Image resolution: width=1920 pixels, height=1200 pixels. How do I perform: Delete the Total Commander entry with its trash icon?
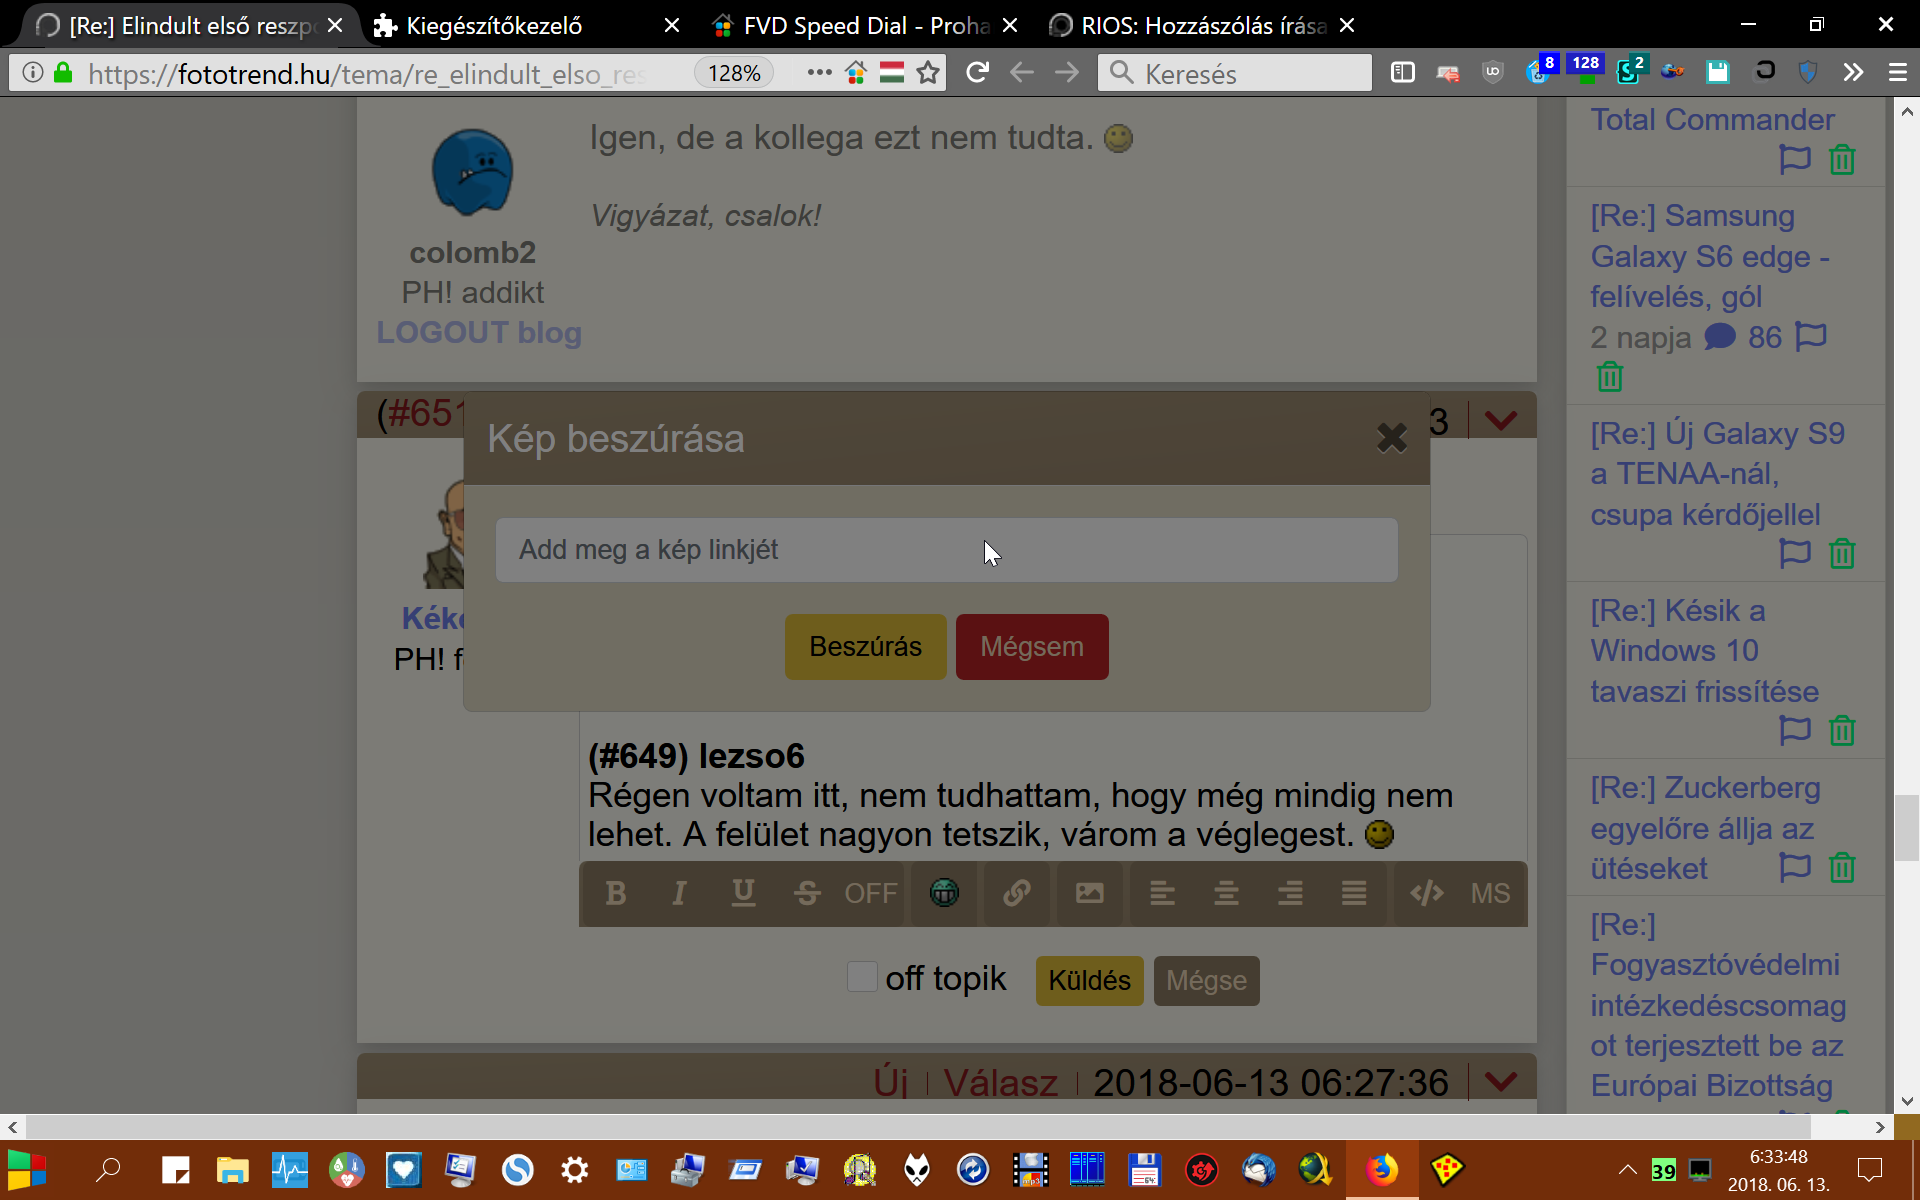click(1842, 160)
